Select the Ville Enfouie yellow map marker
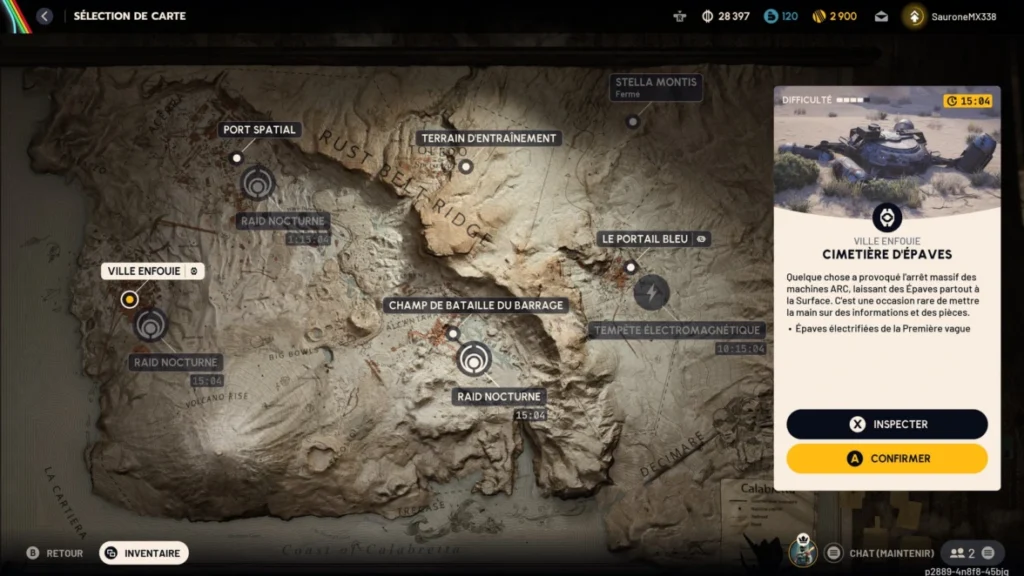 [x=129, y=299]
